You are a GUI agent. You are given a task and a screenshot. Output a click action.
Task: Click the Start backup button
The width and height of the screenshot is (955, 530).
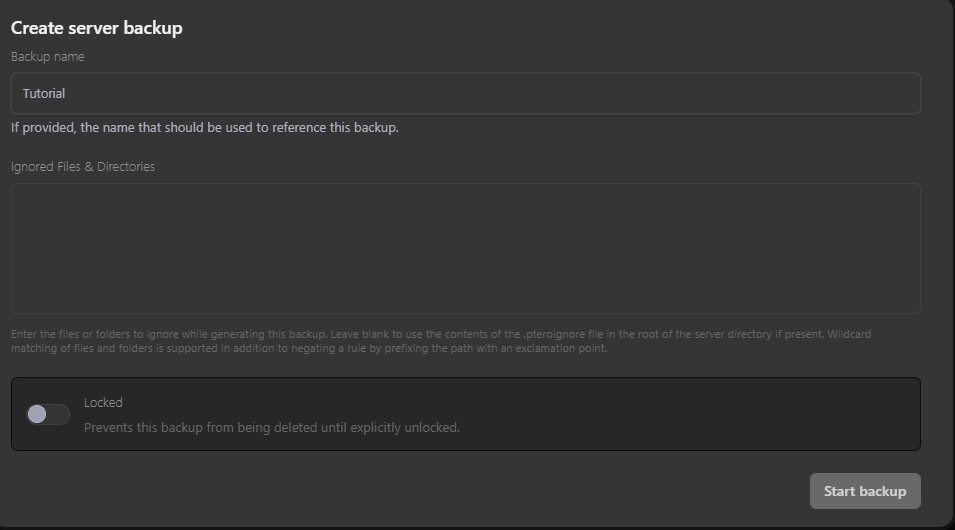[x=865, y=491]
